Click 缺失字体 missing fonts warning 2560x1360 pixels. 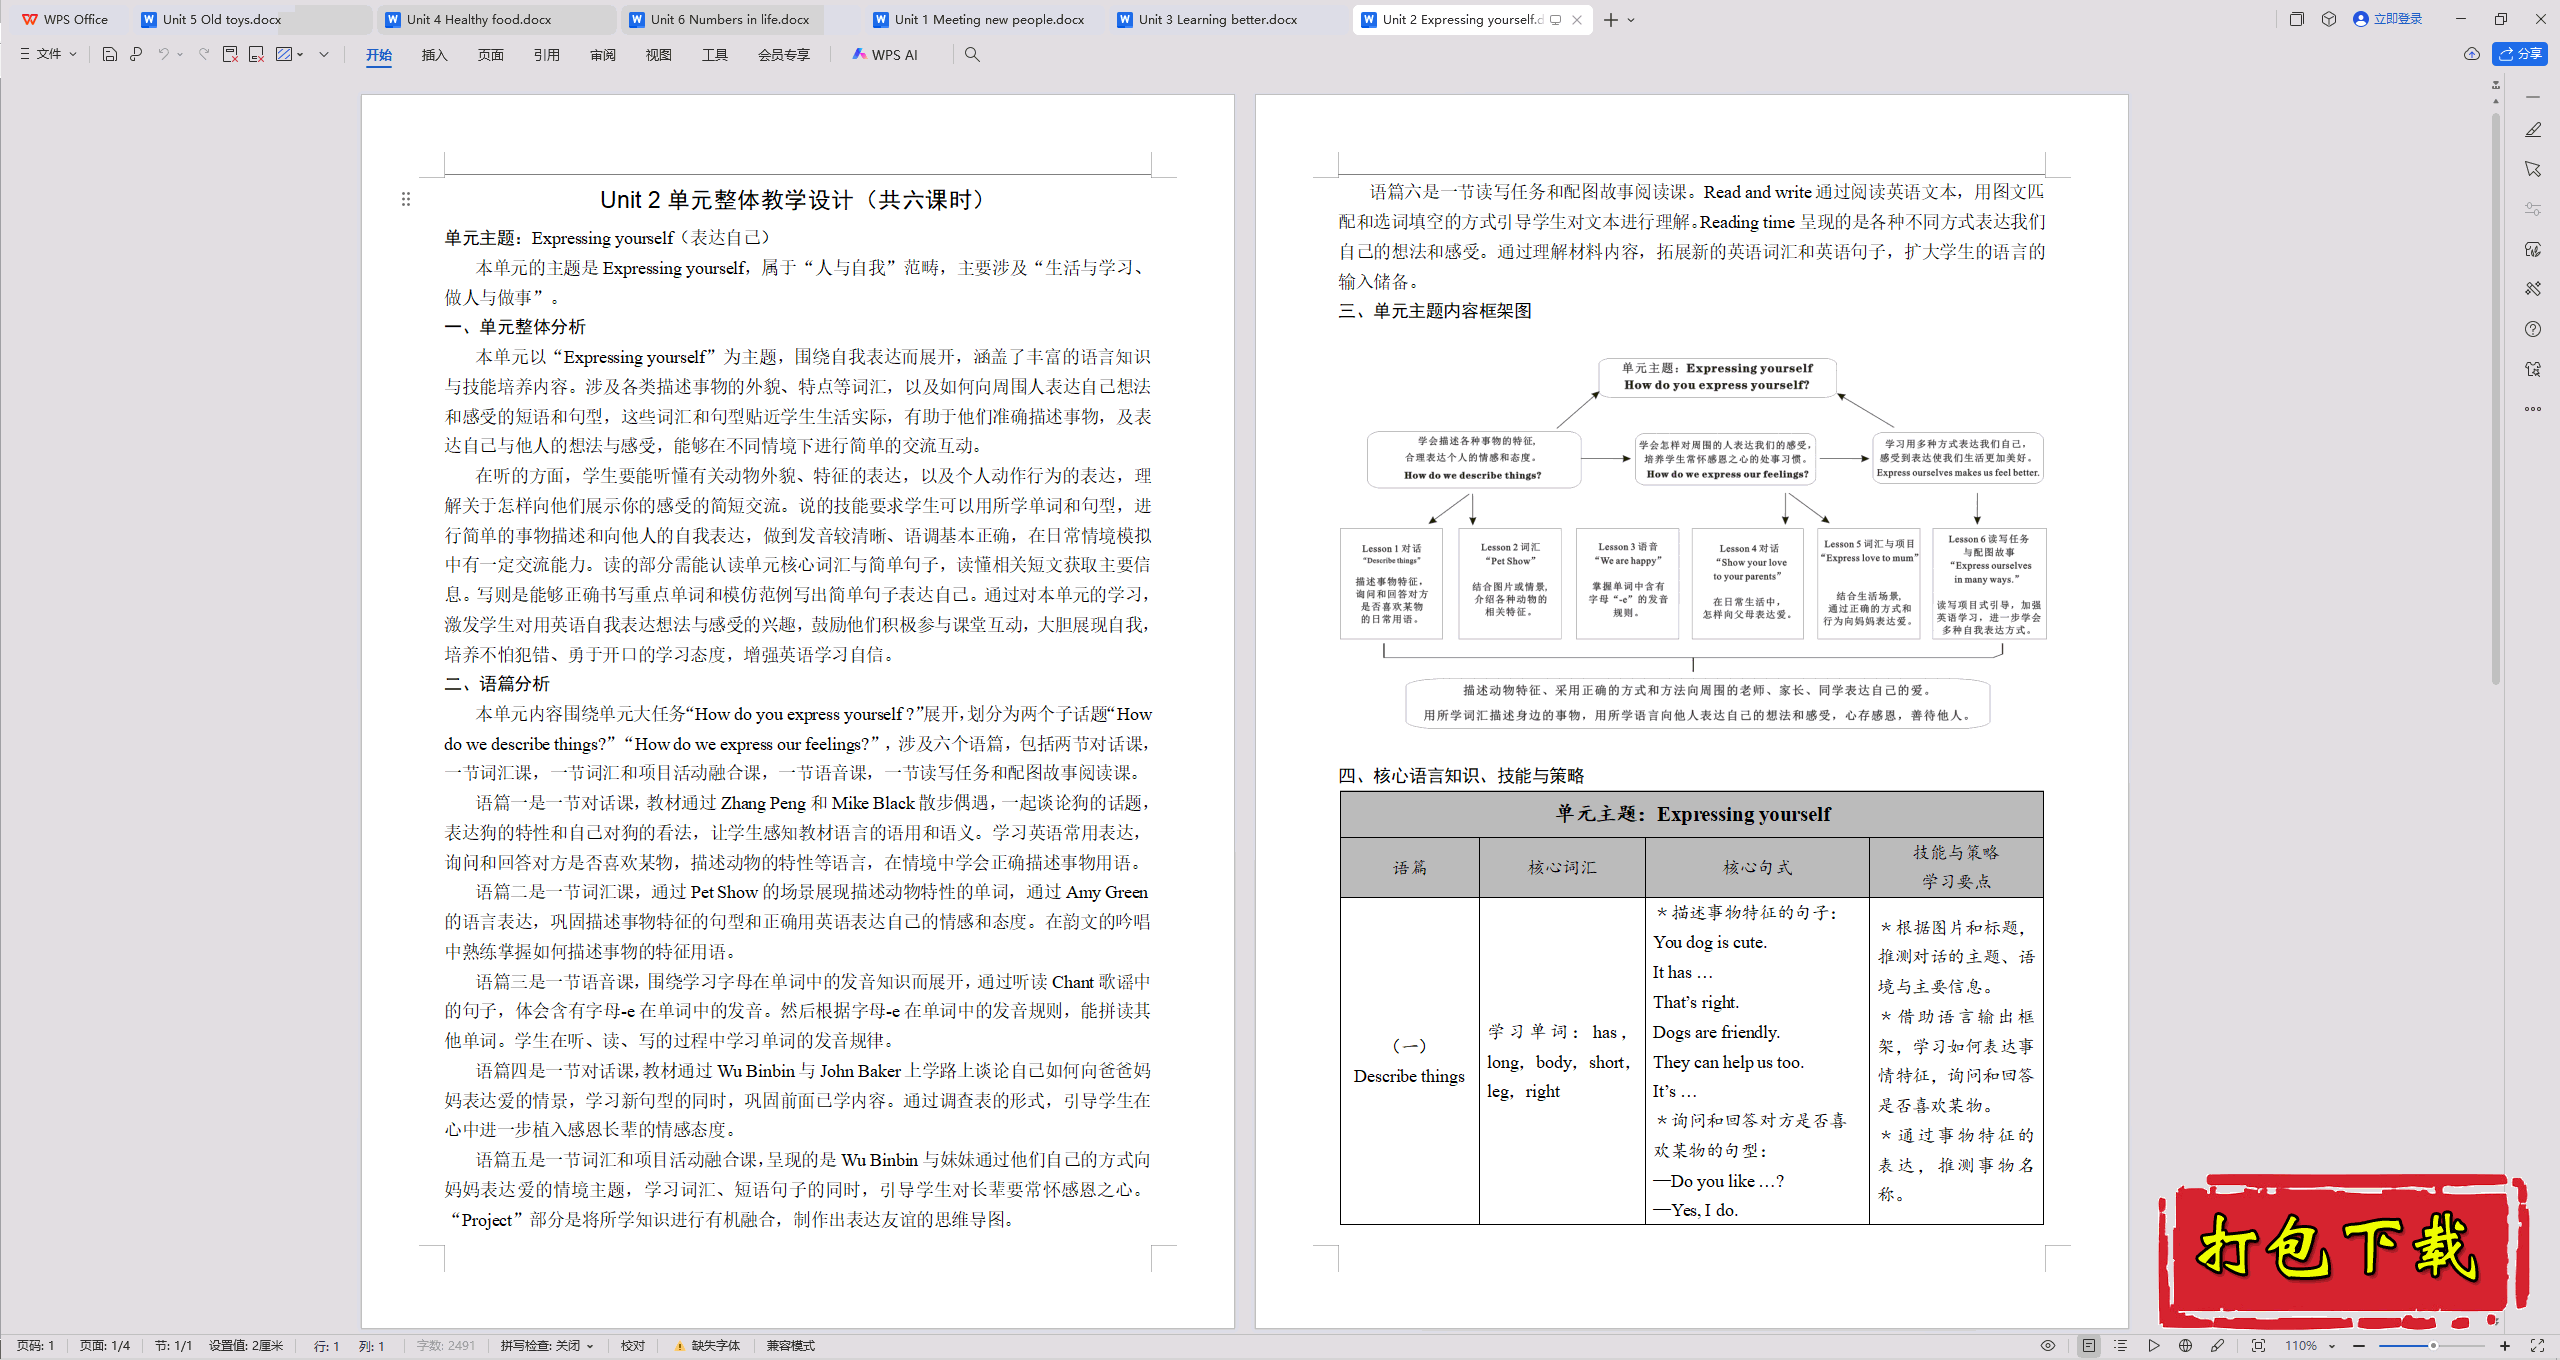708,1346
